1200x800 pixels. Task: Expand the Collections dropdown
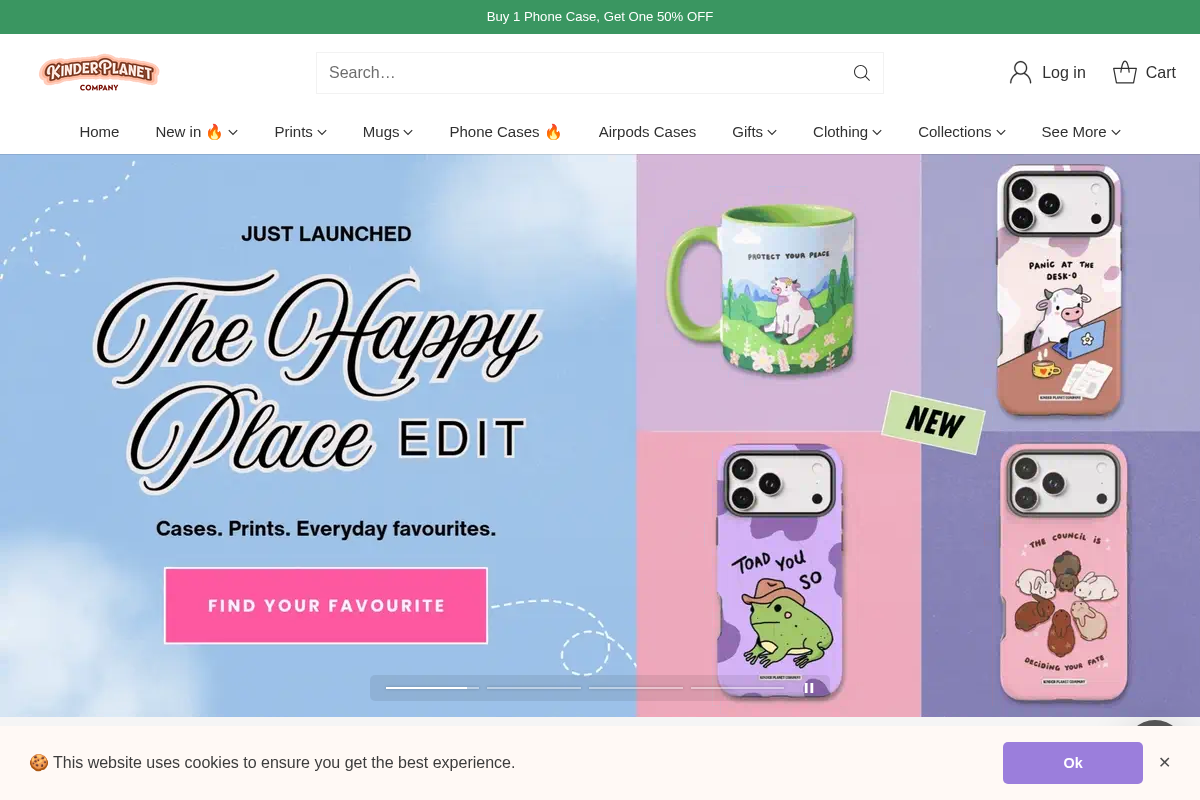961,131
